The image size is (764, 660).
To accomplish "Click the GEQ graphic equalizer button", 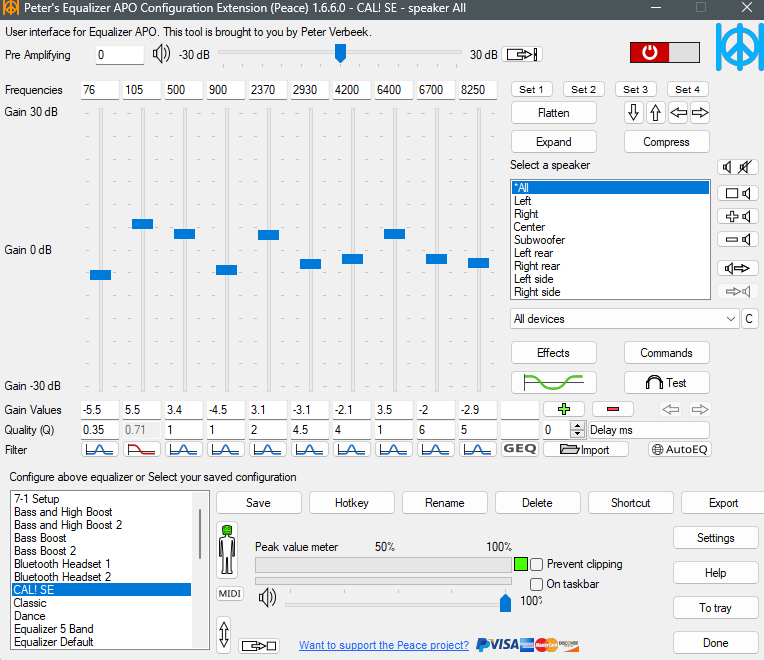I will pyautogui.click(x=519, y=449).
